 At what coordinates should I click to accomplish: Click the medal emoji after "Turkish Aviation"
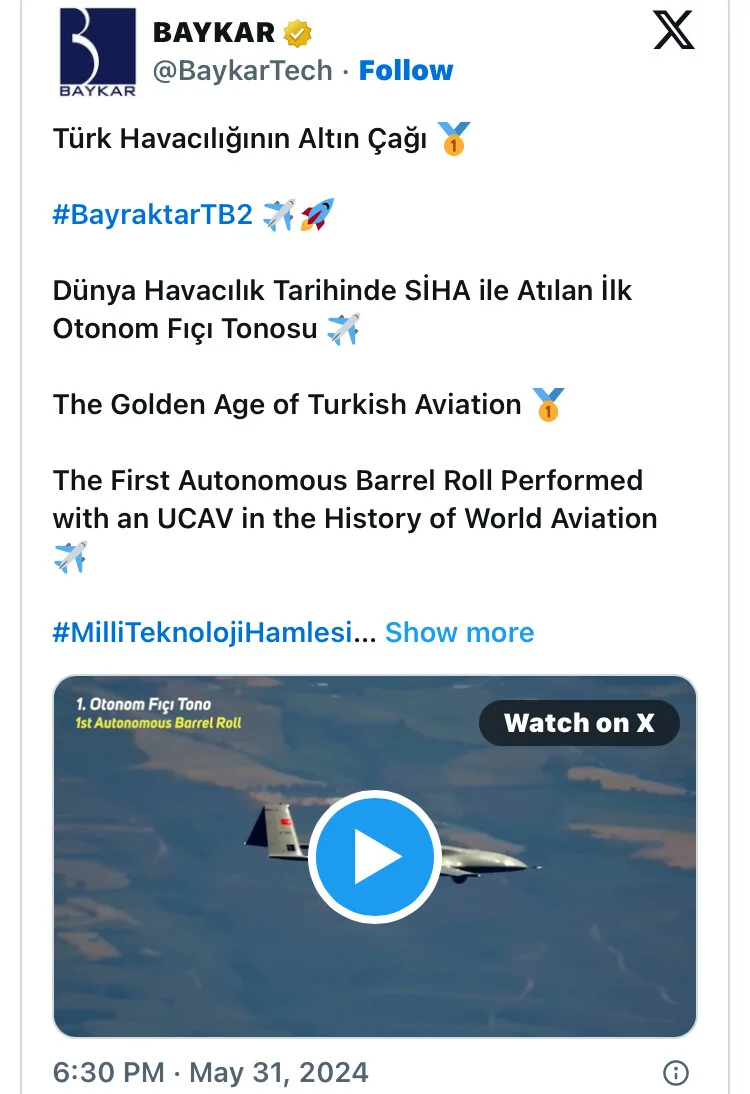(x=547, y=405)
